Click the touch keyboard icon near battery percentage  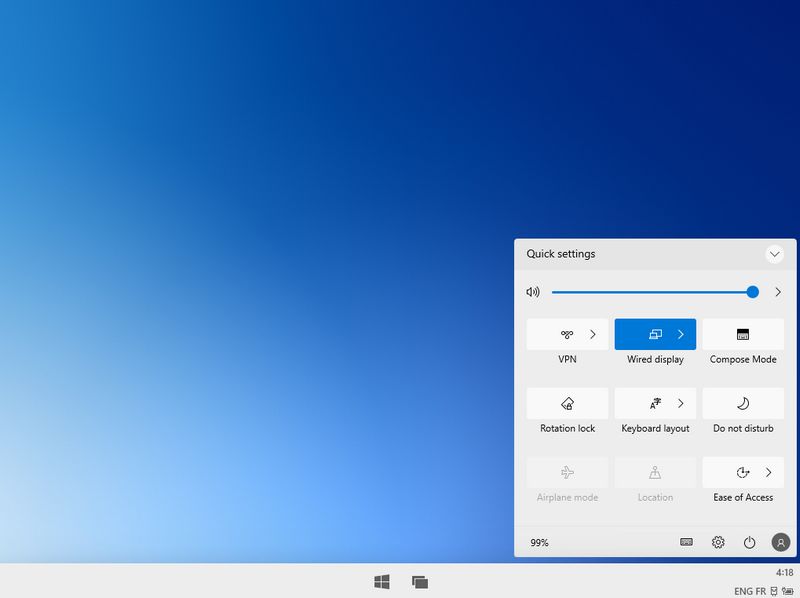684,542
